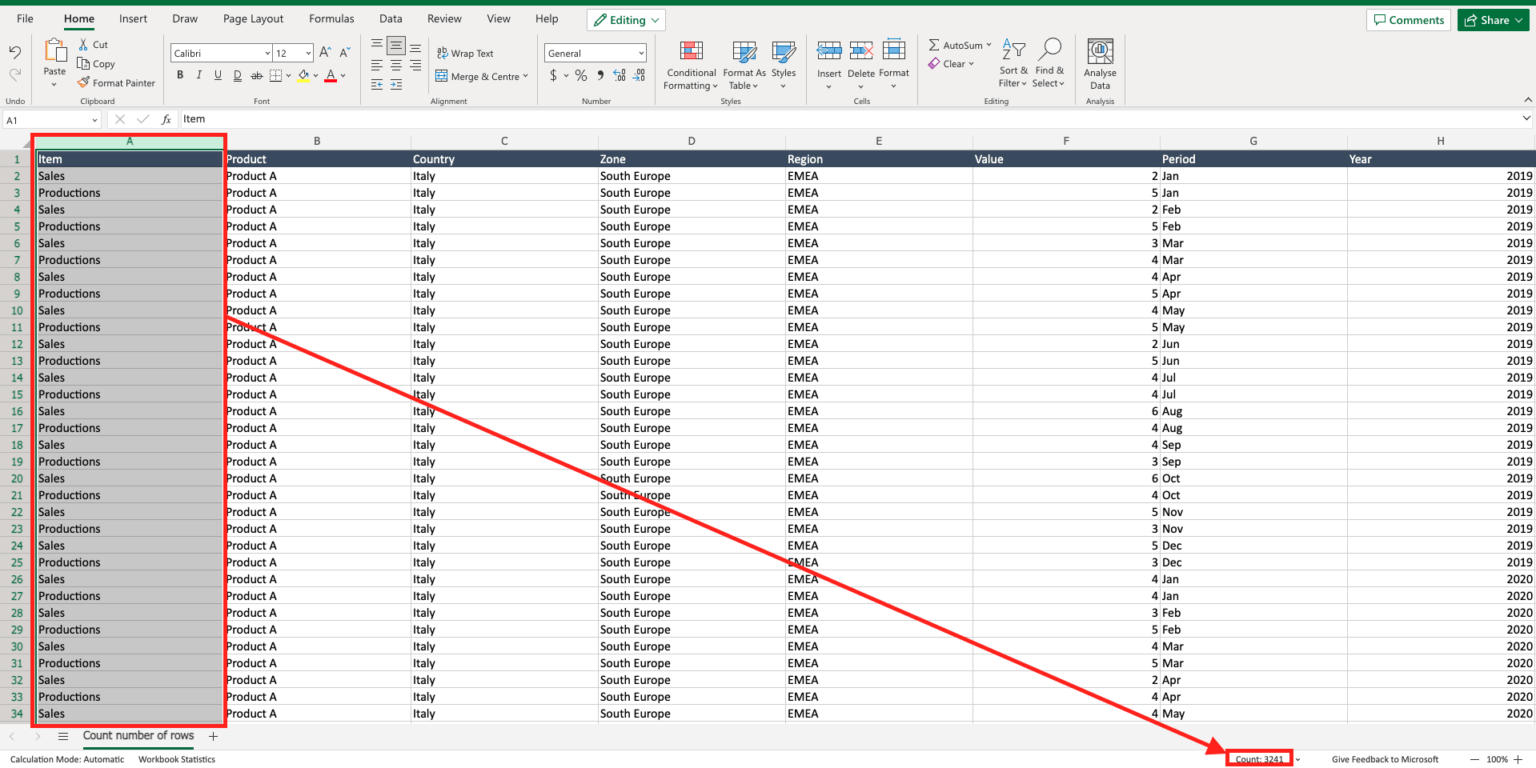
Task: Open the Review ribbon tab
Action: (x=444, y=18)
